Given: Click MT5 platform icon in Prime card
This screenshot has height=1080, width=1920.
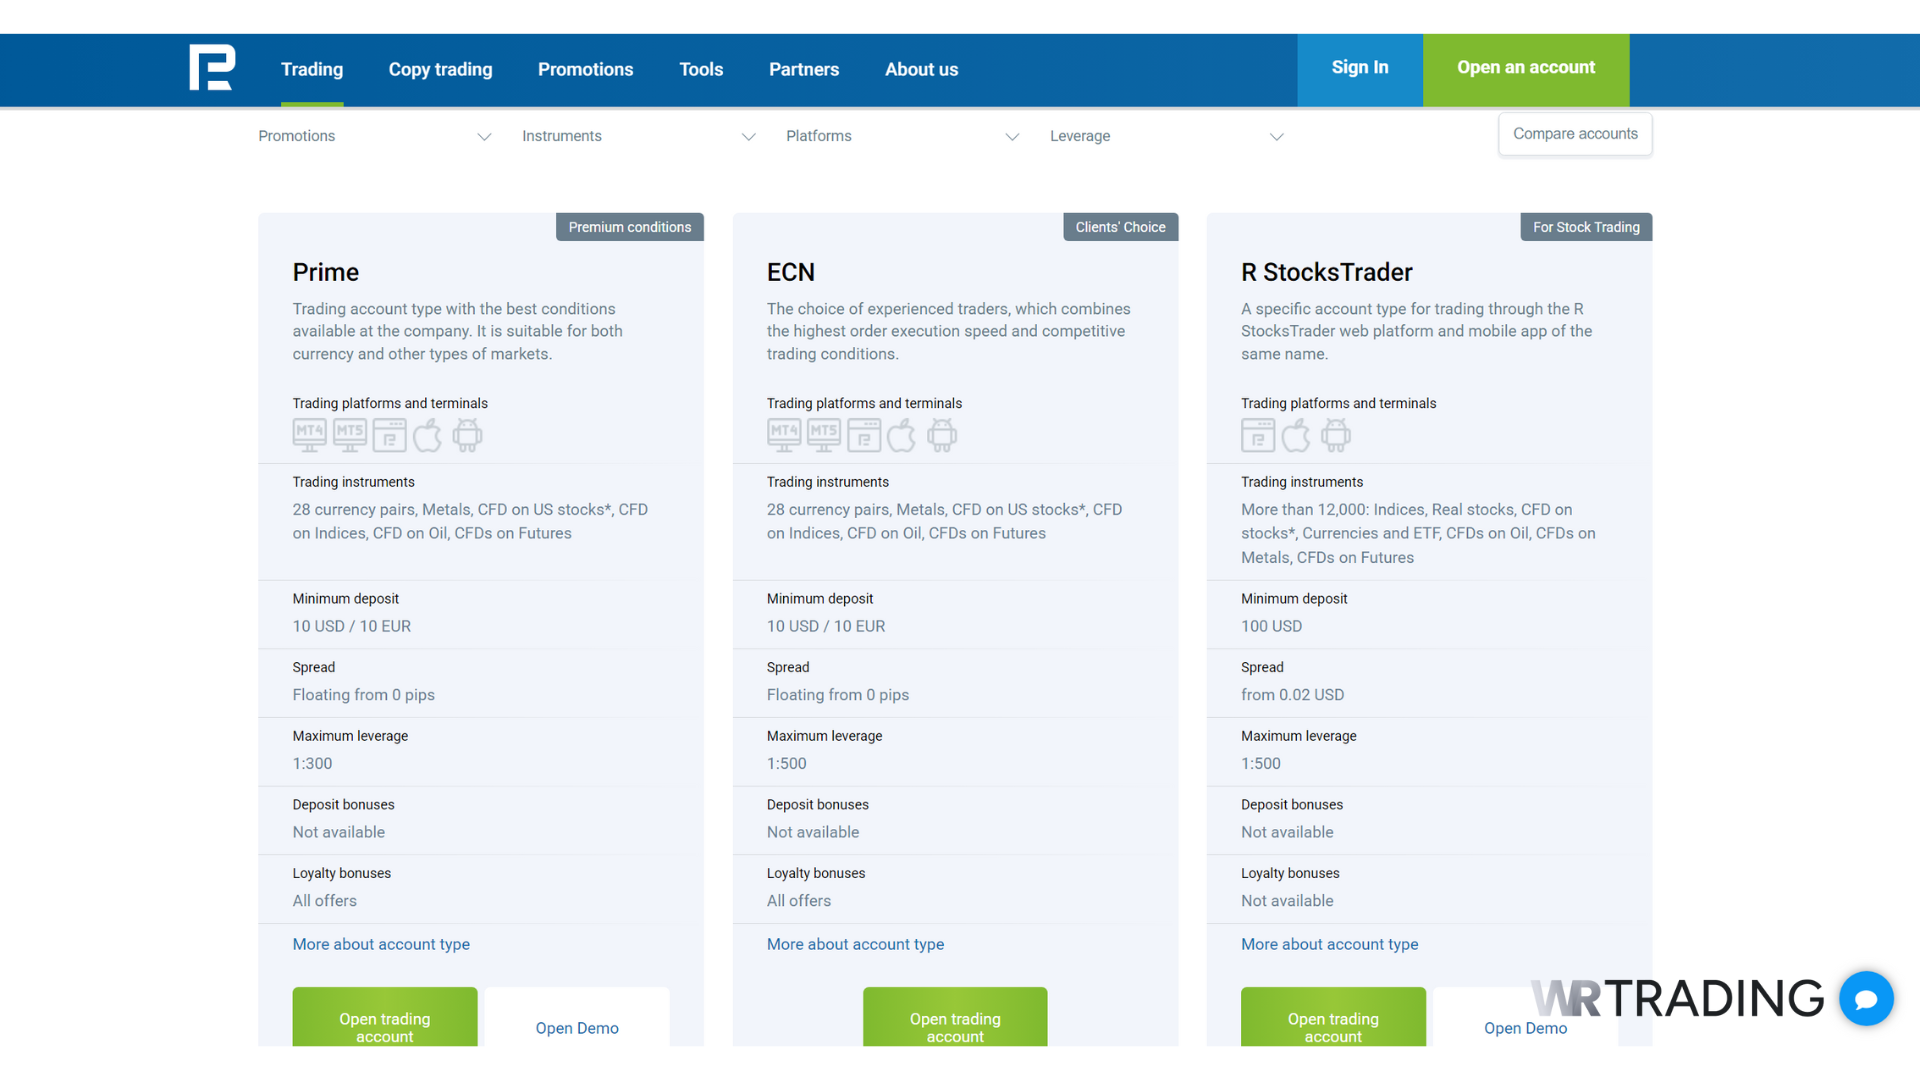Looking at the screenshot, I should [x=350, y=435].
